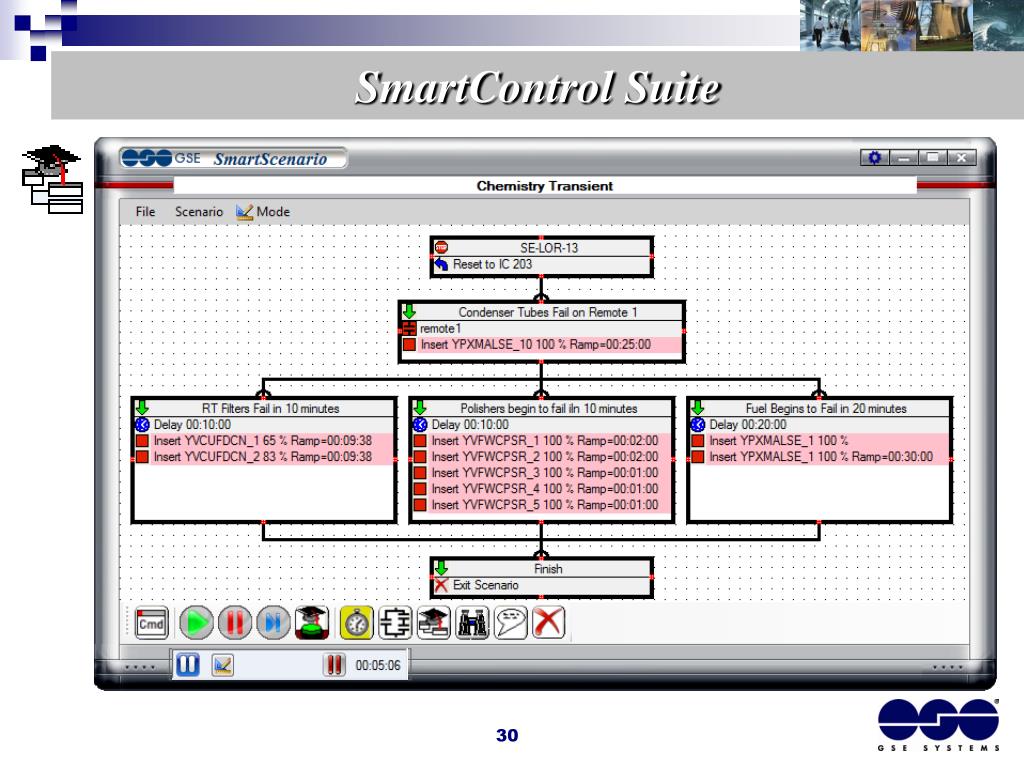Open the Scenario menu

pos(199,212)
